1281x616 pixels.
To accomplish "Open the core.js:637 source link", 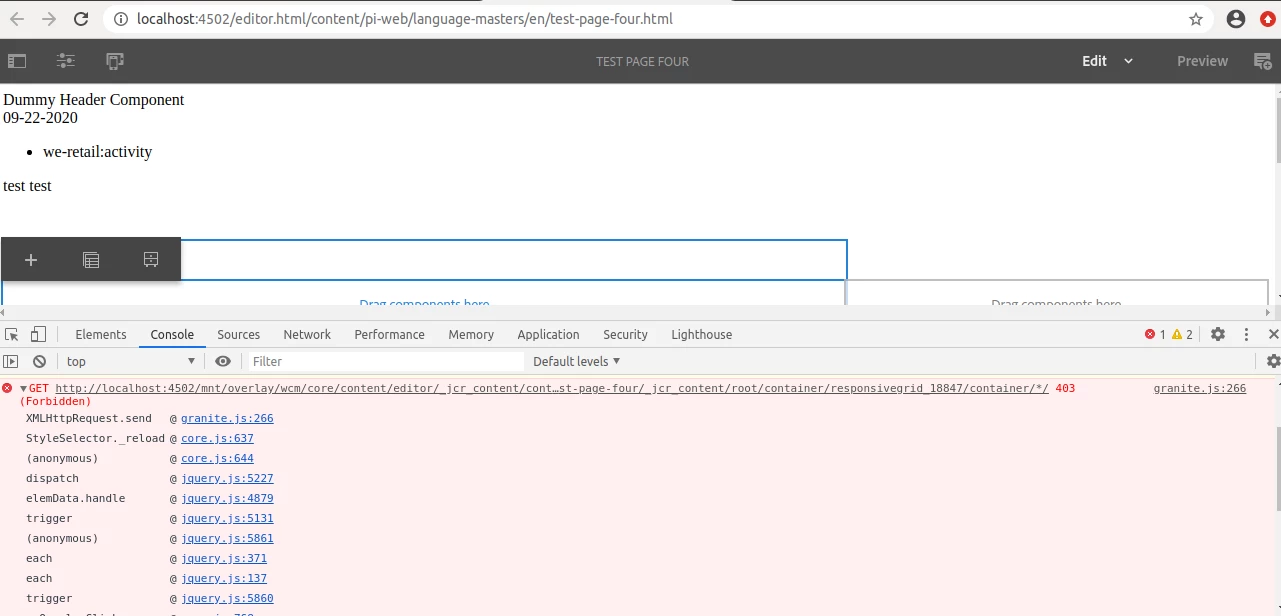I will pyautogui.click(x=217, y=438).
